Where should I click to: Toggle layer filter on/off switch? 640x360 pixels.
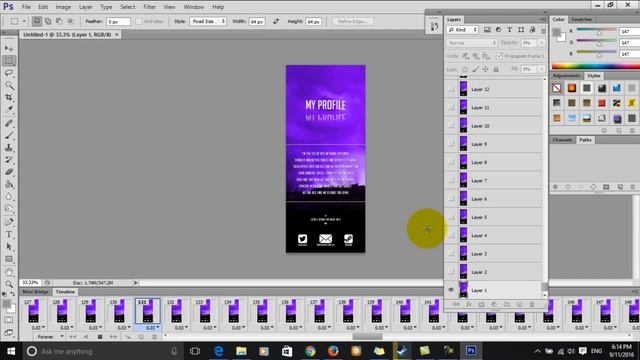(x=543, y=30)
